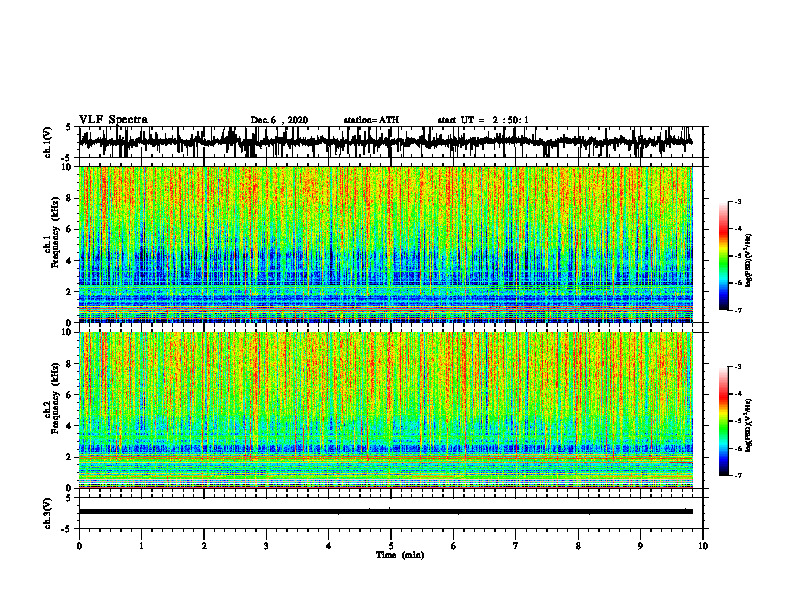The height and width of the screenshot is (612, 792).
Task: Click the "station=ATH" header label
Action: 371,120
